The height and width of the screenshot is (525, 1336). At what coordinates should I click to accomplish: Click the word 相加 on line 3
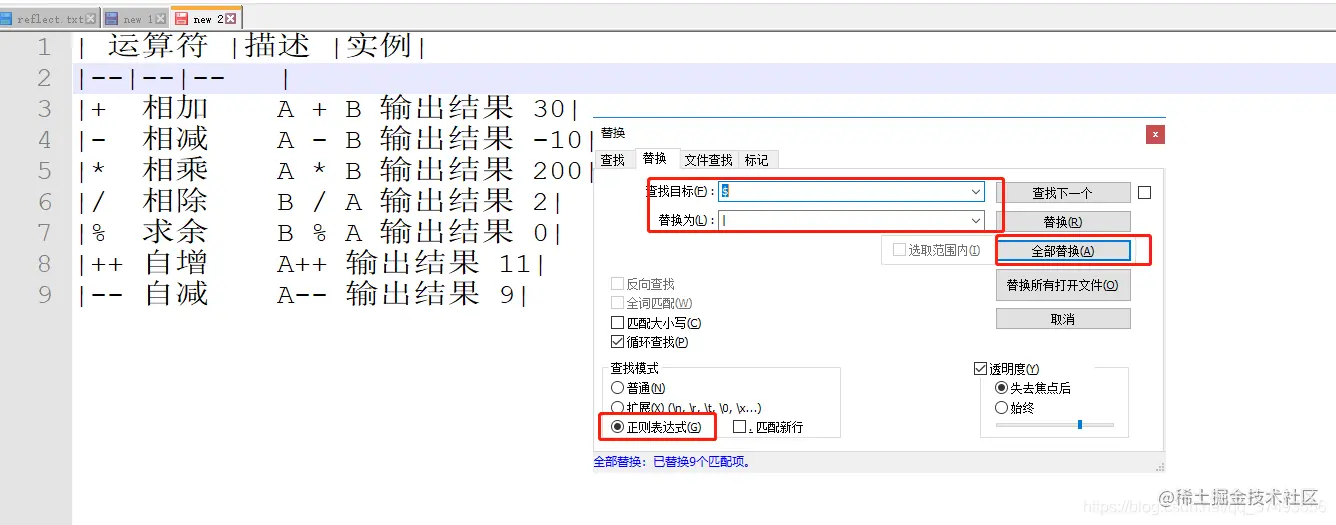(x=176, y=108)
